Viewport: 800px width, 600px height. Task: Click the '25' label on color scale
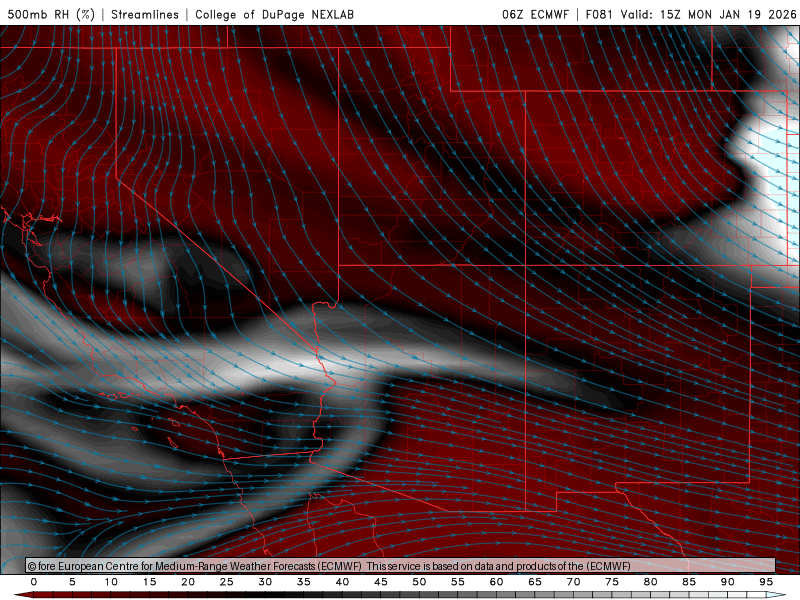tap(227, 582)
